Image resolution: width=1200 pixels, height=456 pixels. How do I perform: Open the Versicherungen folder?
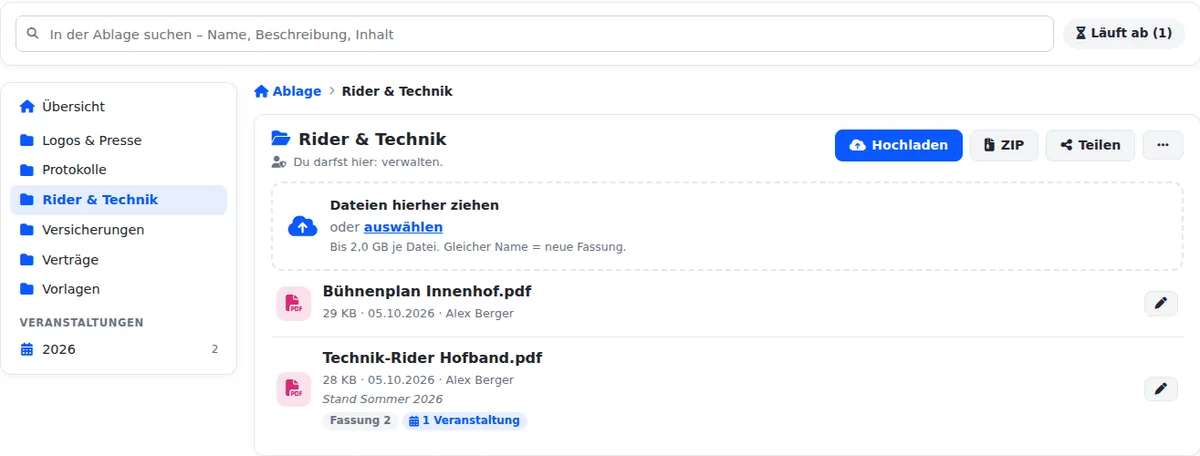click(119, 229)
